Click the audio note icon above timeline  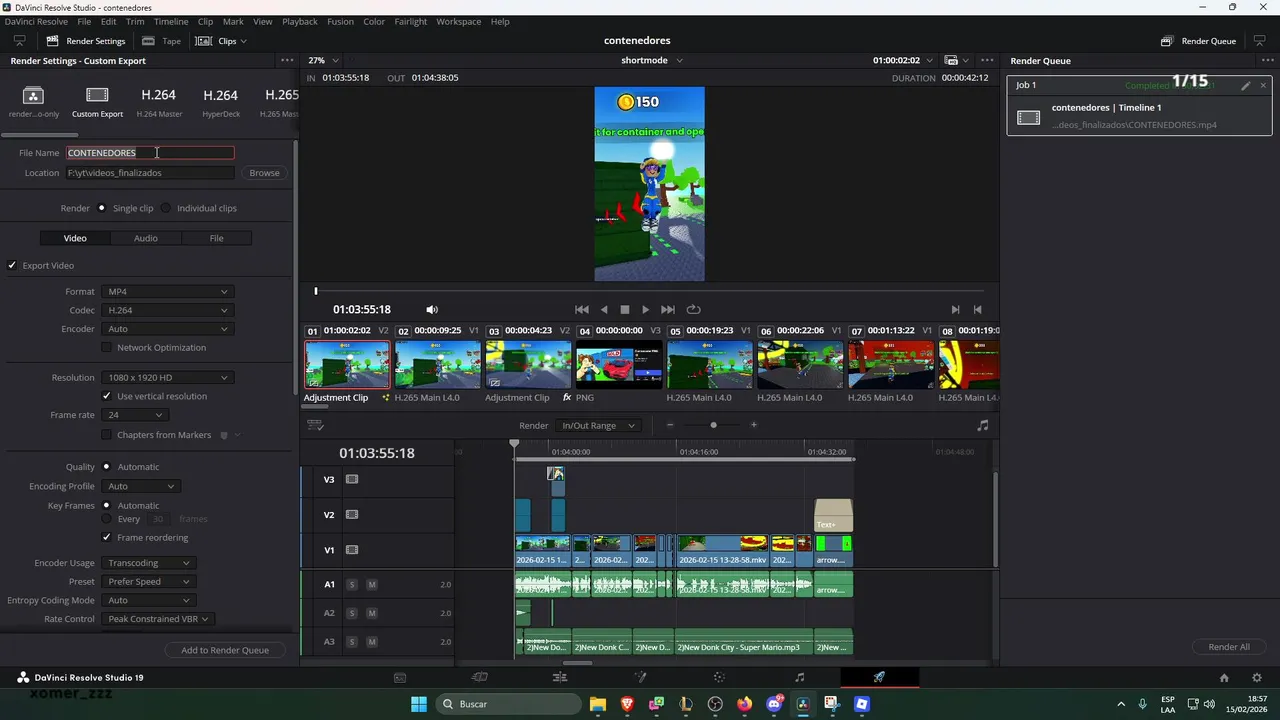pos(982,425)
